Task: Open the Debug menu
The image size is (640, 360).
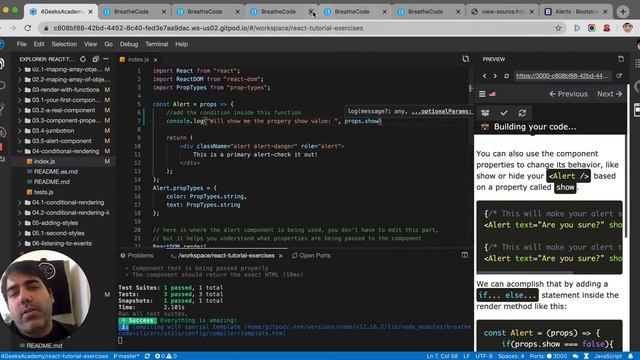Action: point(129,44)
